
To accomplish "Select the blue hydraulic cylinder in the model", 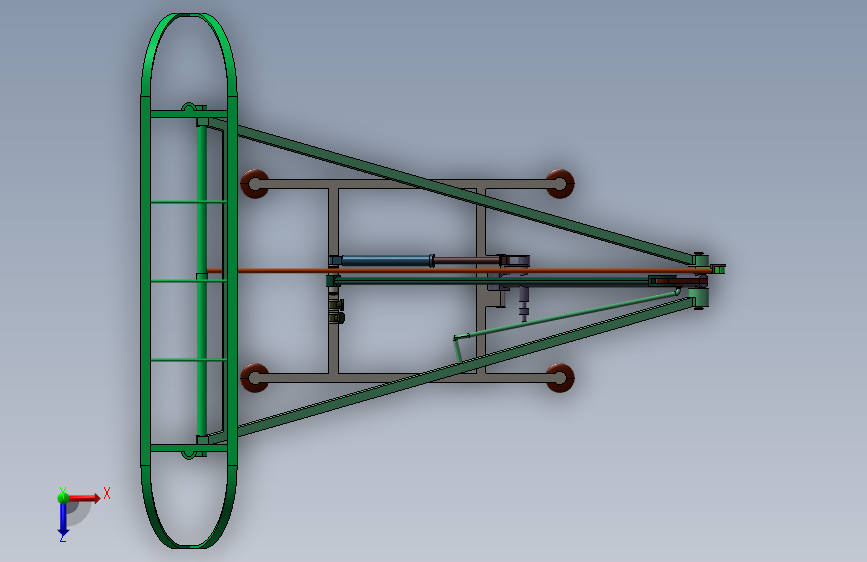I will (387, 261).
